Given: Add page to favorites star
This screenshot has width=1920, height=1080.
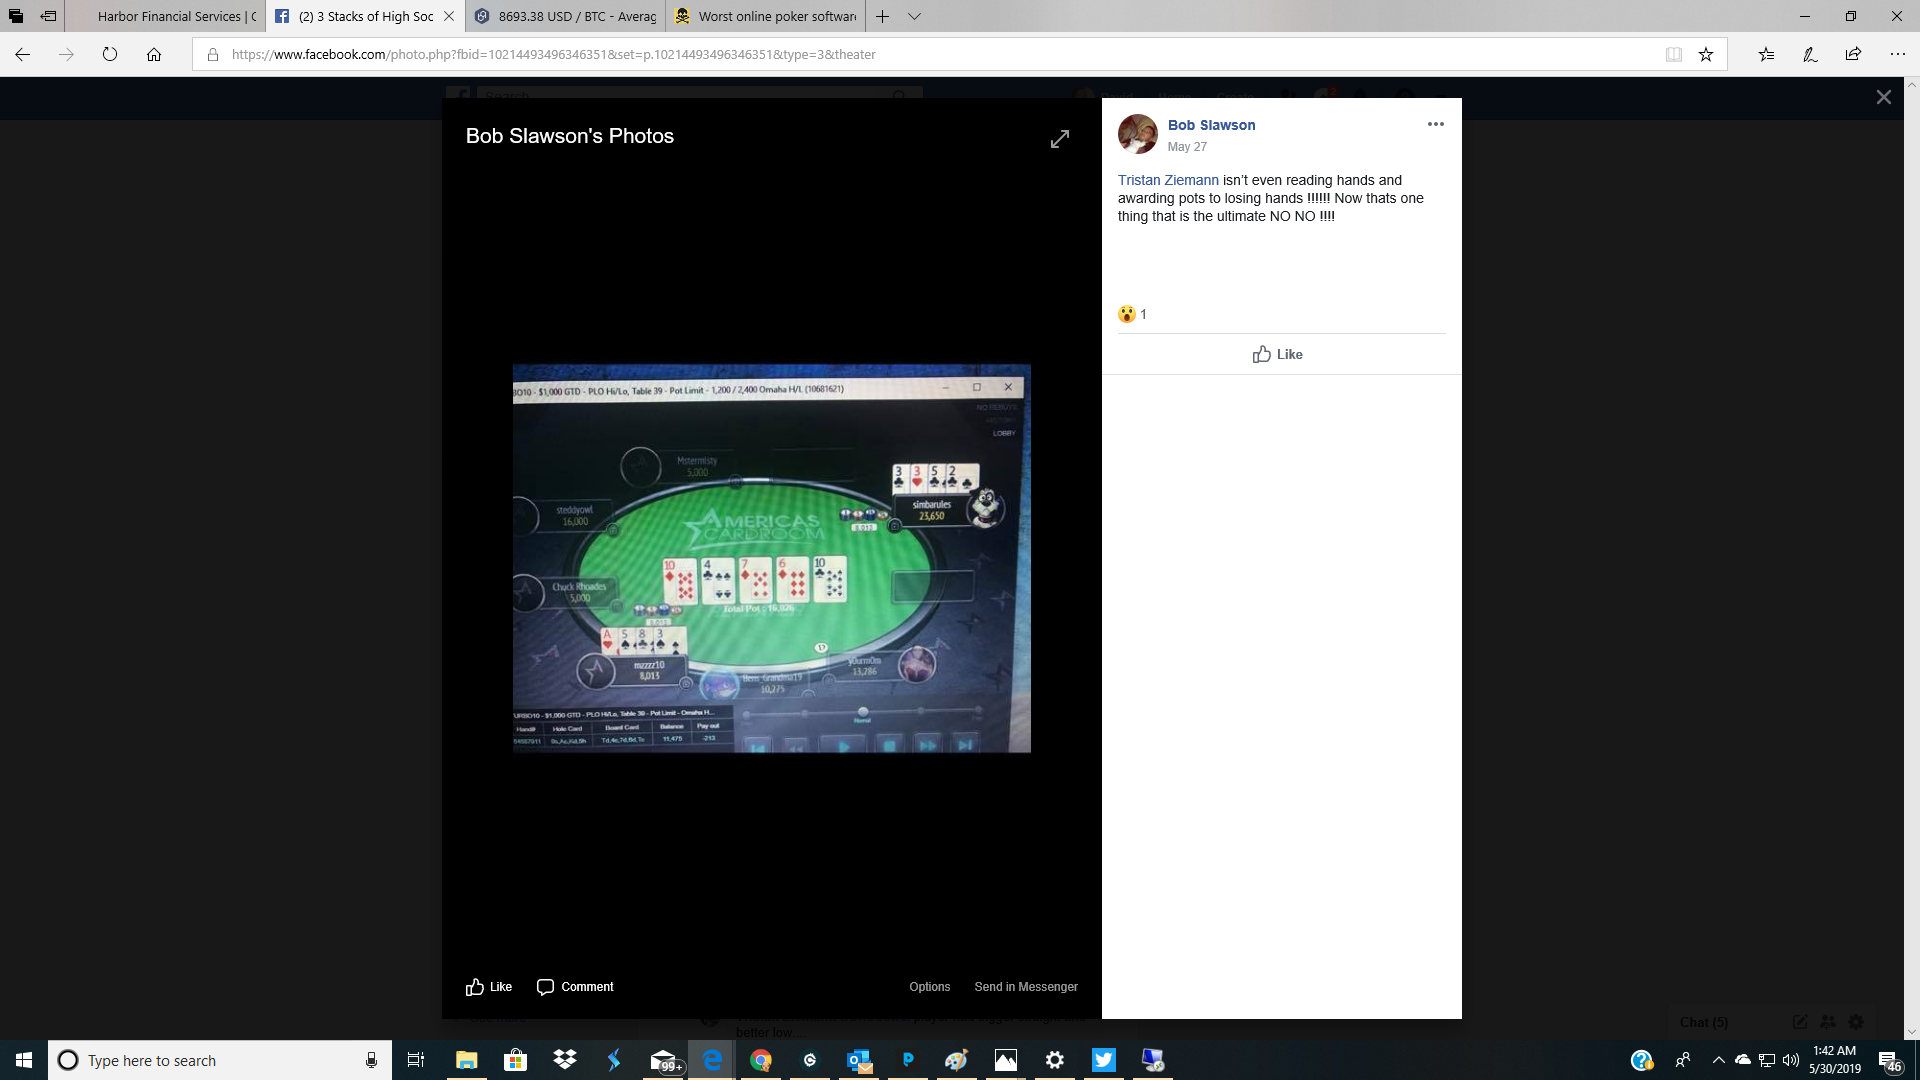Looking at the screenshot, I should pyautogui.click(x=1706, y=54).
